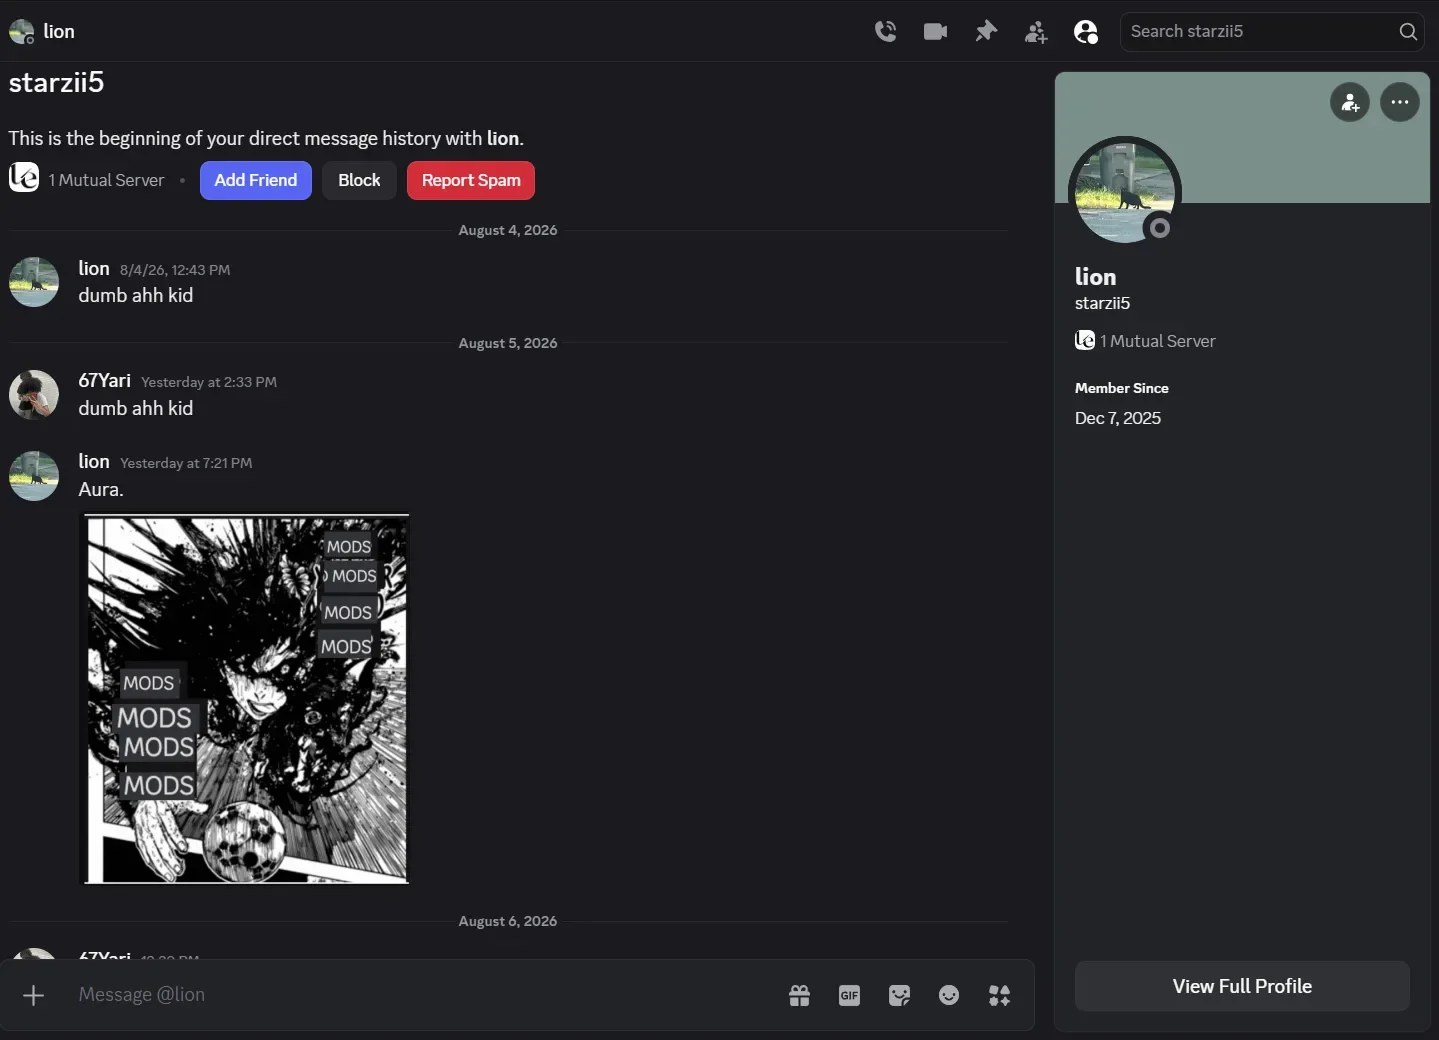Viewport: 1439px width, 1040px height.
Task: Click View Full Profile button
Action: point(1242,986)
